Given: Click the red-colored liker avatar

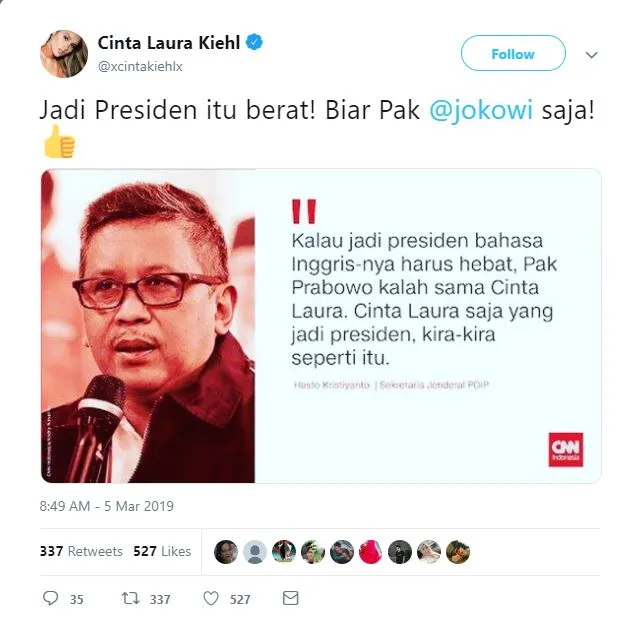Looking at the screenshot, I should click(x=371, y=552).
